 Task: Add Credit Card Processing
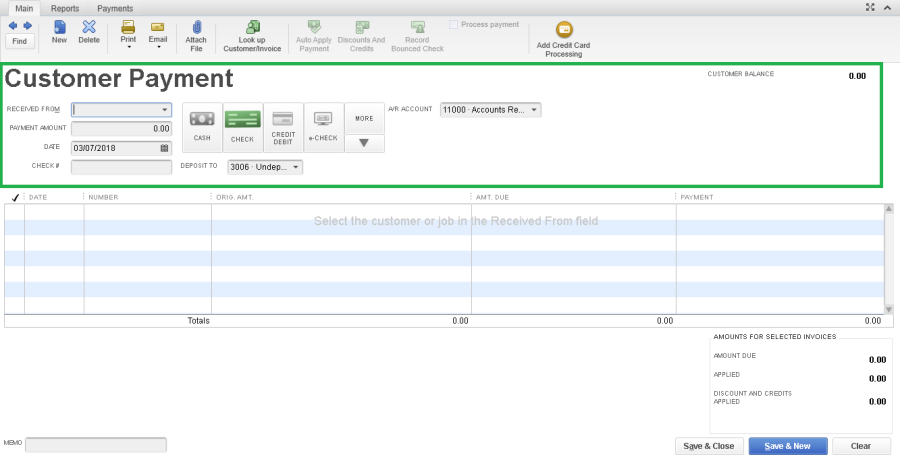(x=564, y=39)
